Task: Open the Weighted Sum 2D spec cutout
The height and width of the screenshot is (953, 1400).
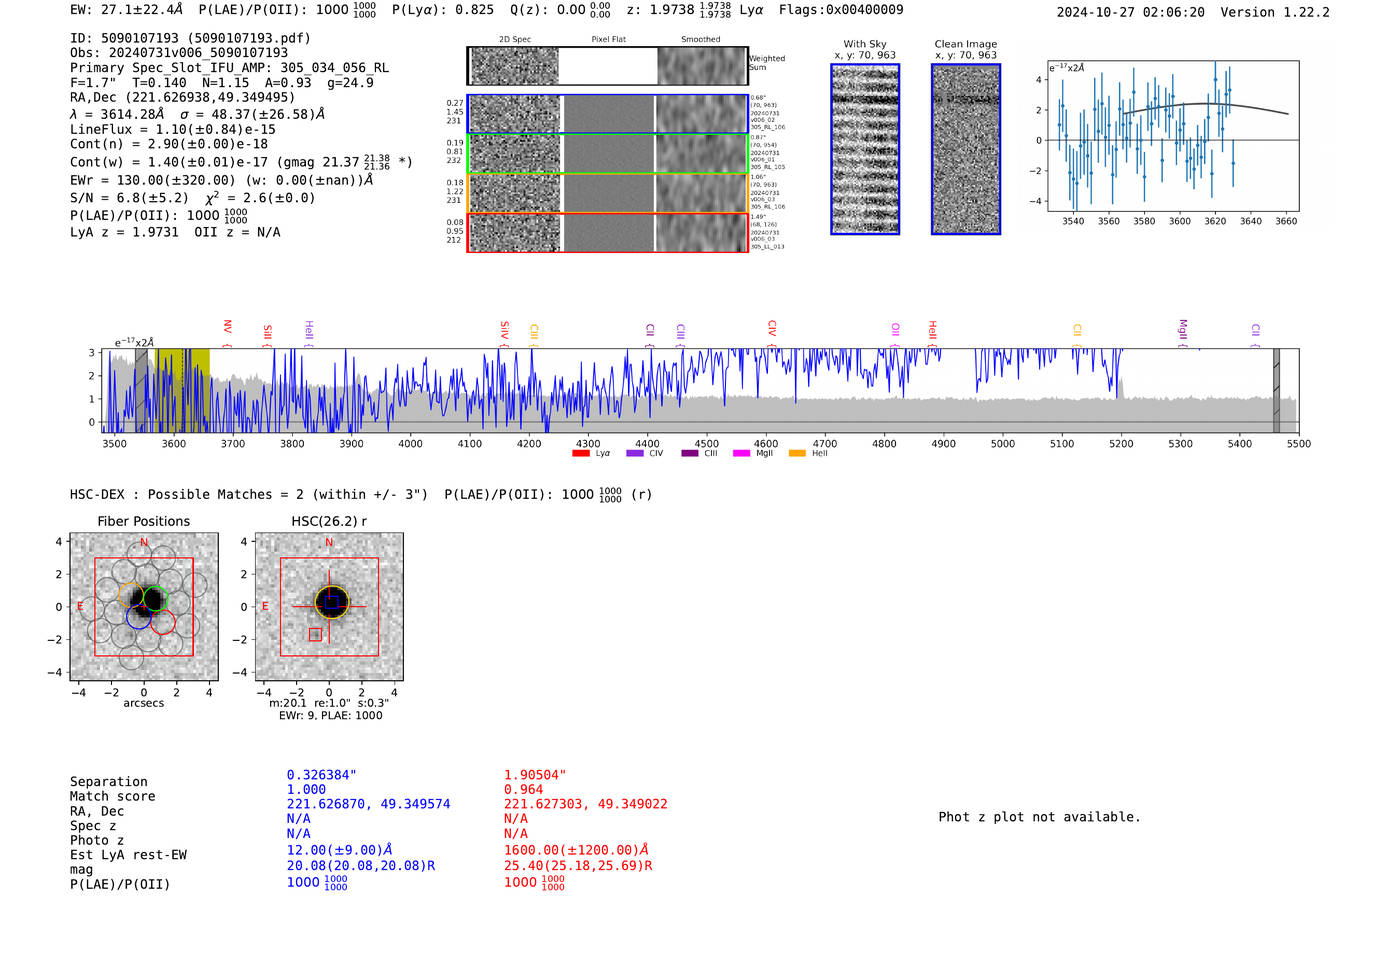Action: [514, 66]
